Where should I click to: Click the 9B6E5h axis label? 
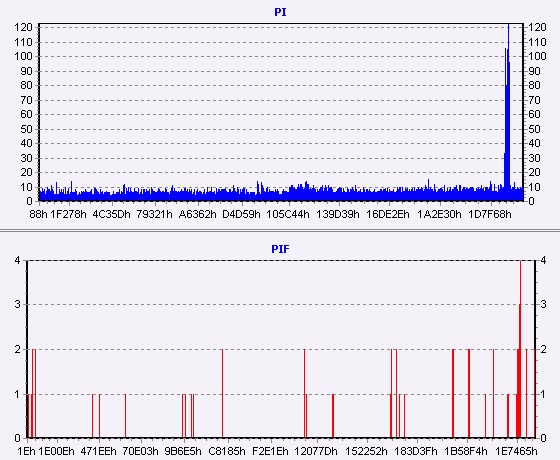pyautogui.click(x=182, y=451)
